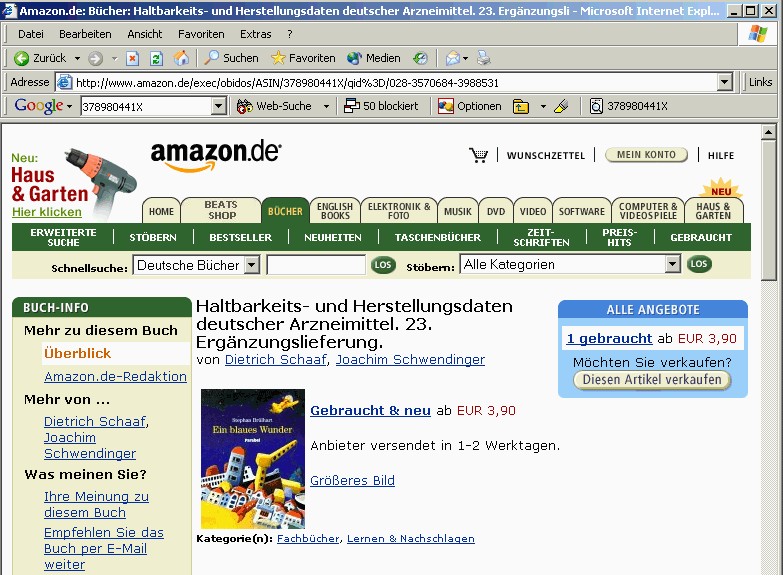Switch to the SOFTWARE tab
This screenshot has height=575, width=783.
[582, 211]
